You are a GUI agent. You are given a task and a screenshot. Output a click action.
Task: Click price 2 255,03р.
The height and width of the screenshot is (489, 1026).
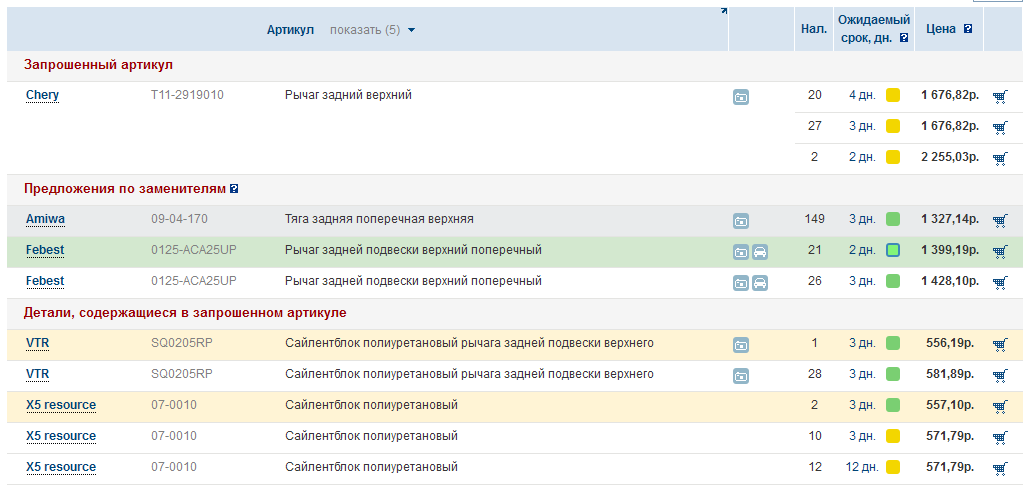(950, 157)
